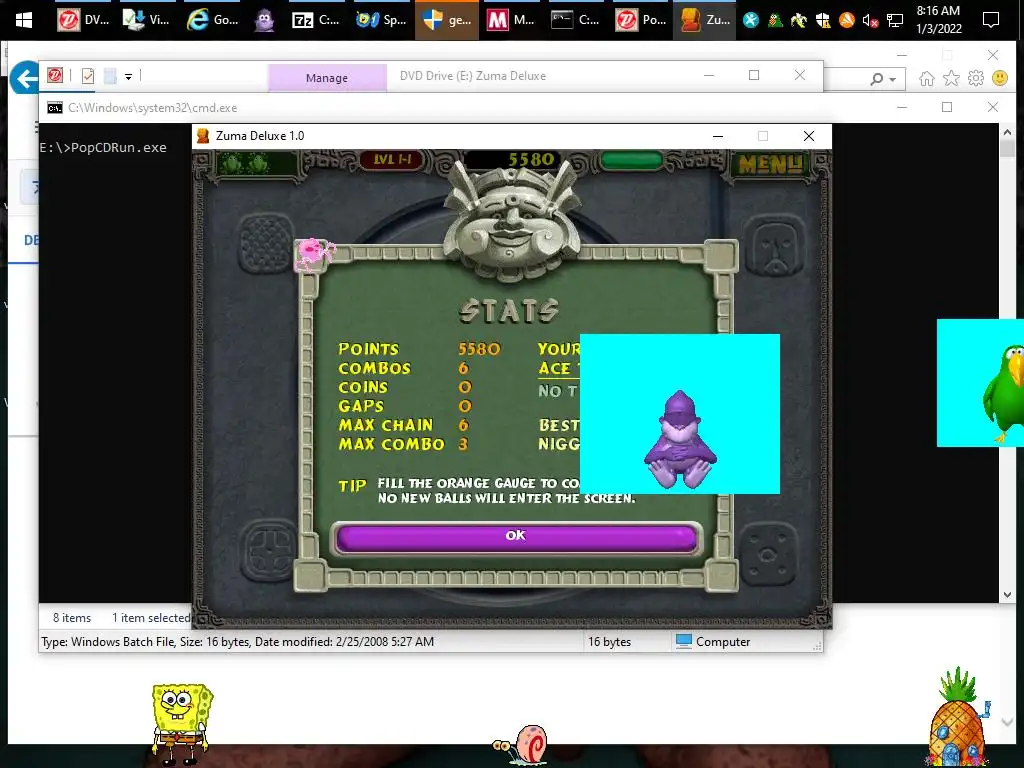Screen dimensions: 1024x768
Task: Click '8 items' in Explorer status bar
Action: click(x=72, y=618)
